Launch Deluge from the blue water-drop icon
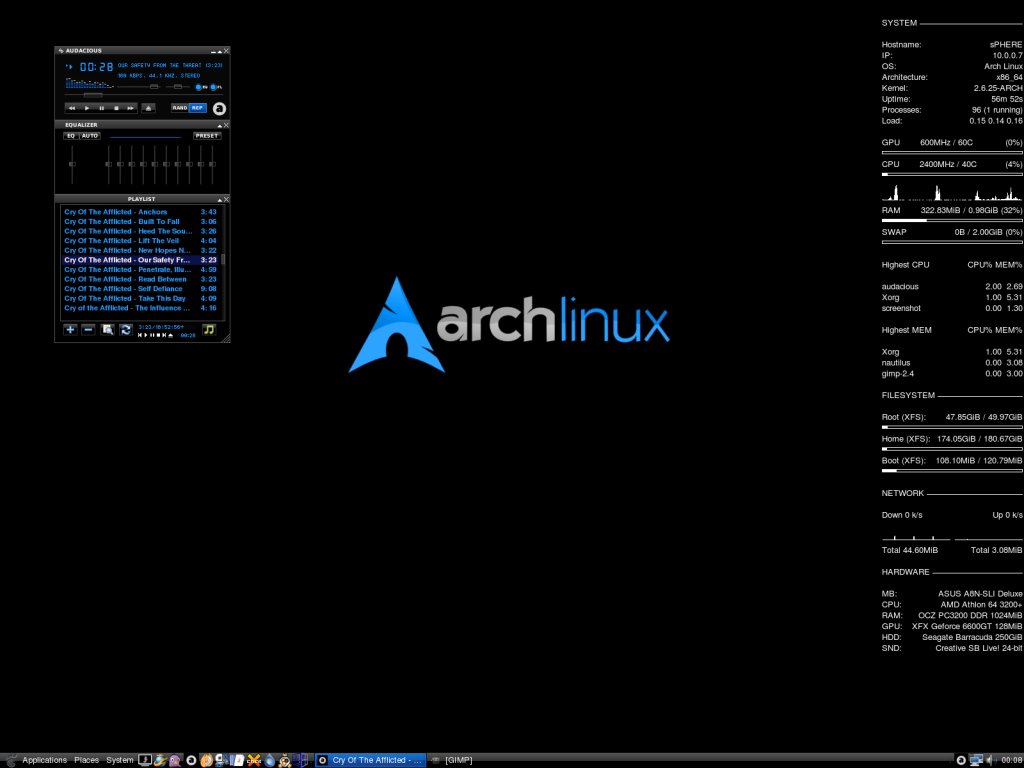The height and width of the screenshot is (768, 1024). (x=270, y=760)
